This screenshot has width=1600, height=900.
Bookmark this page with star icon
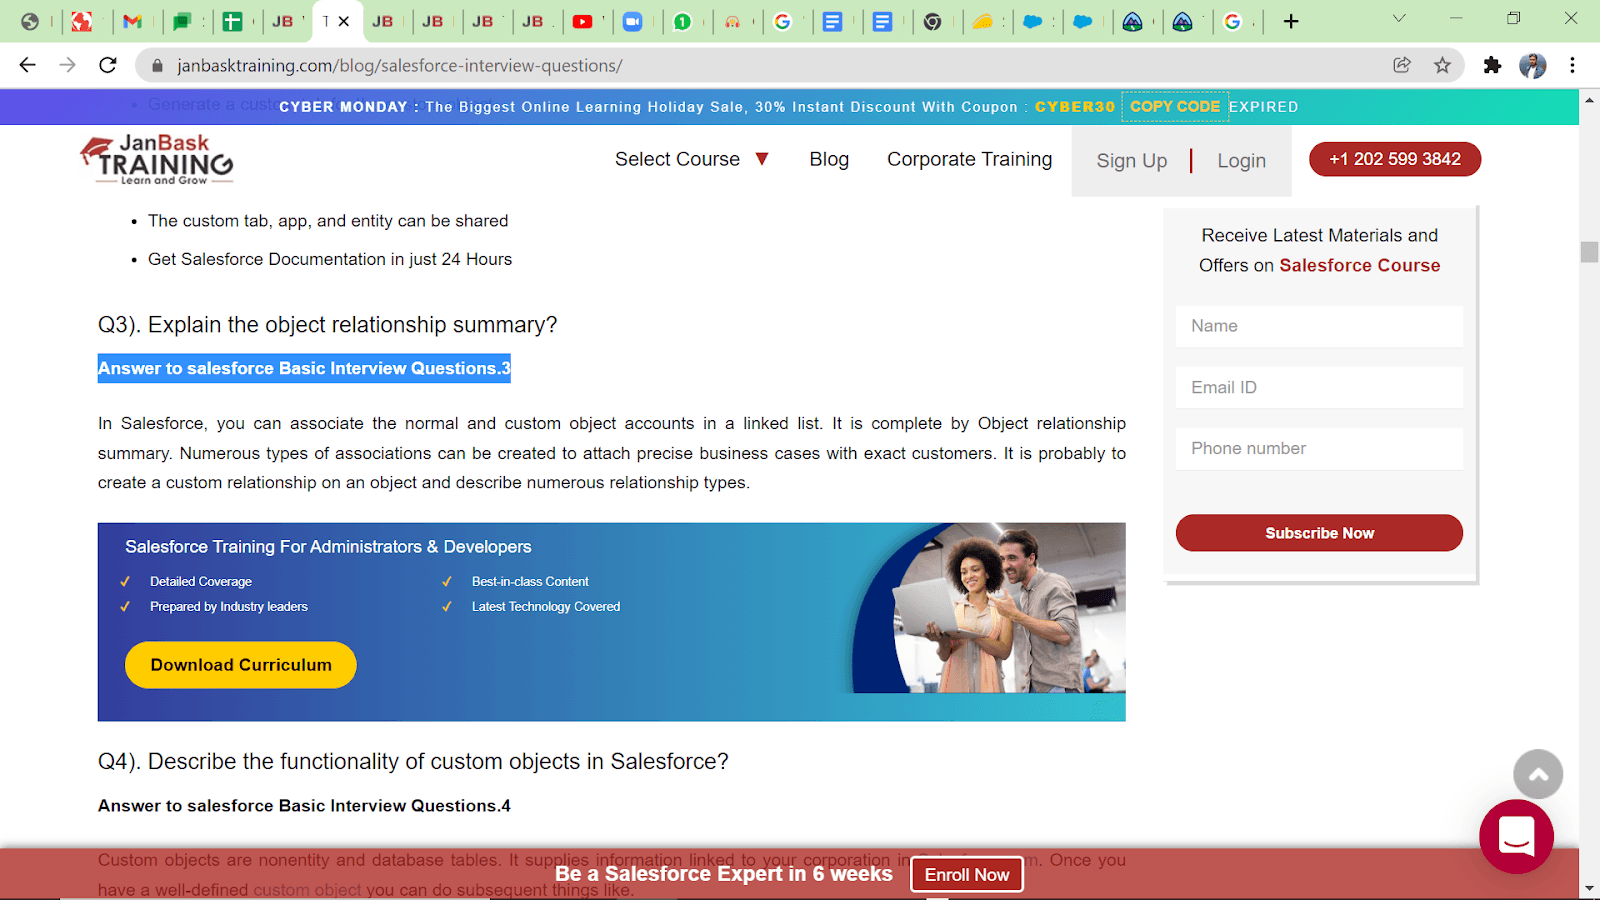pyautogui.click(x=1442, y=65)
